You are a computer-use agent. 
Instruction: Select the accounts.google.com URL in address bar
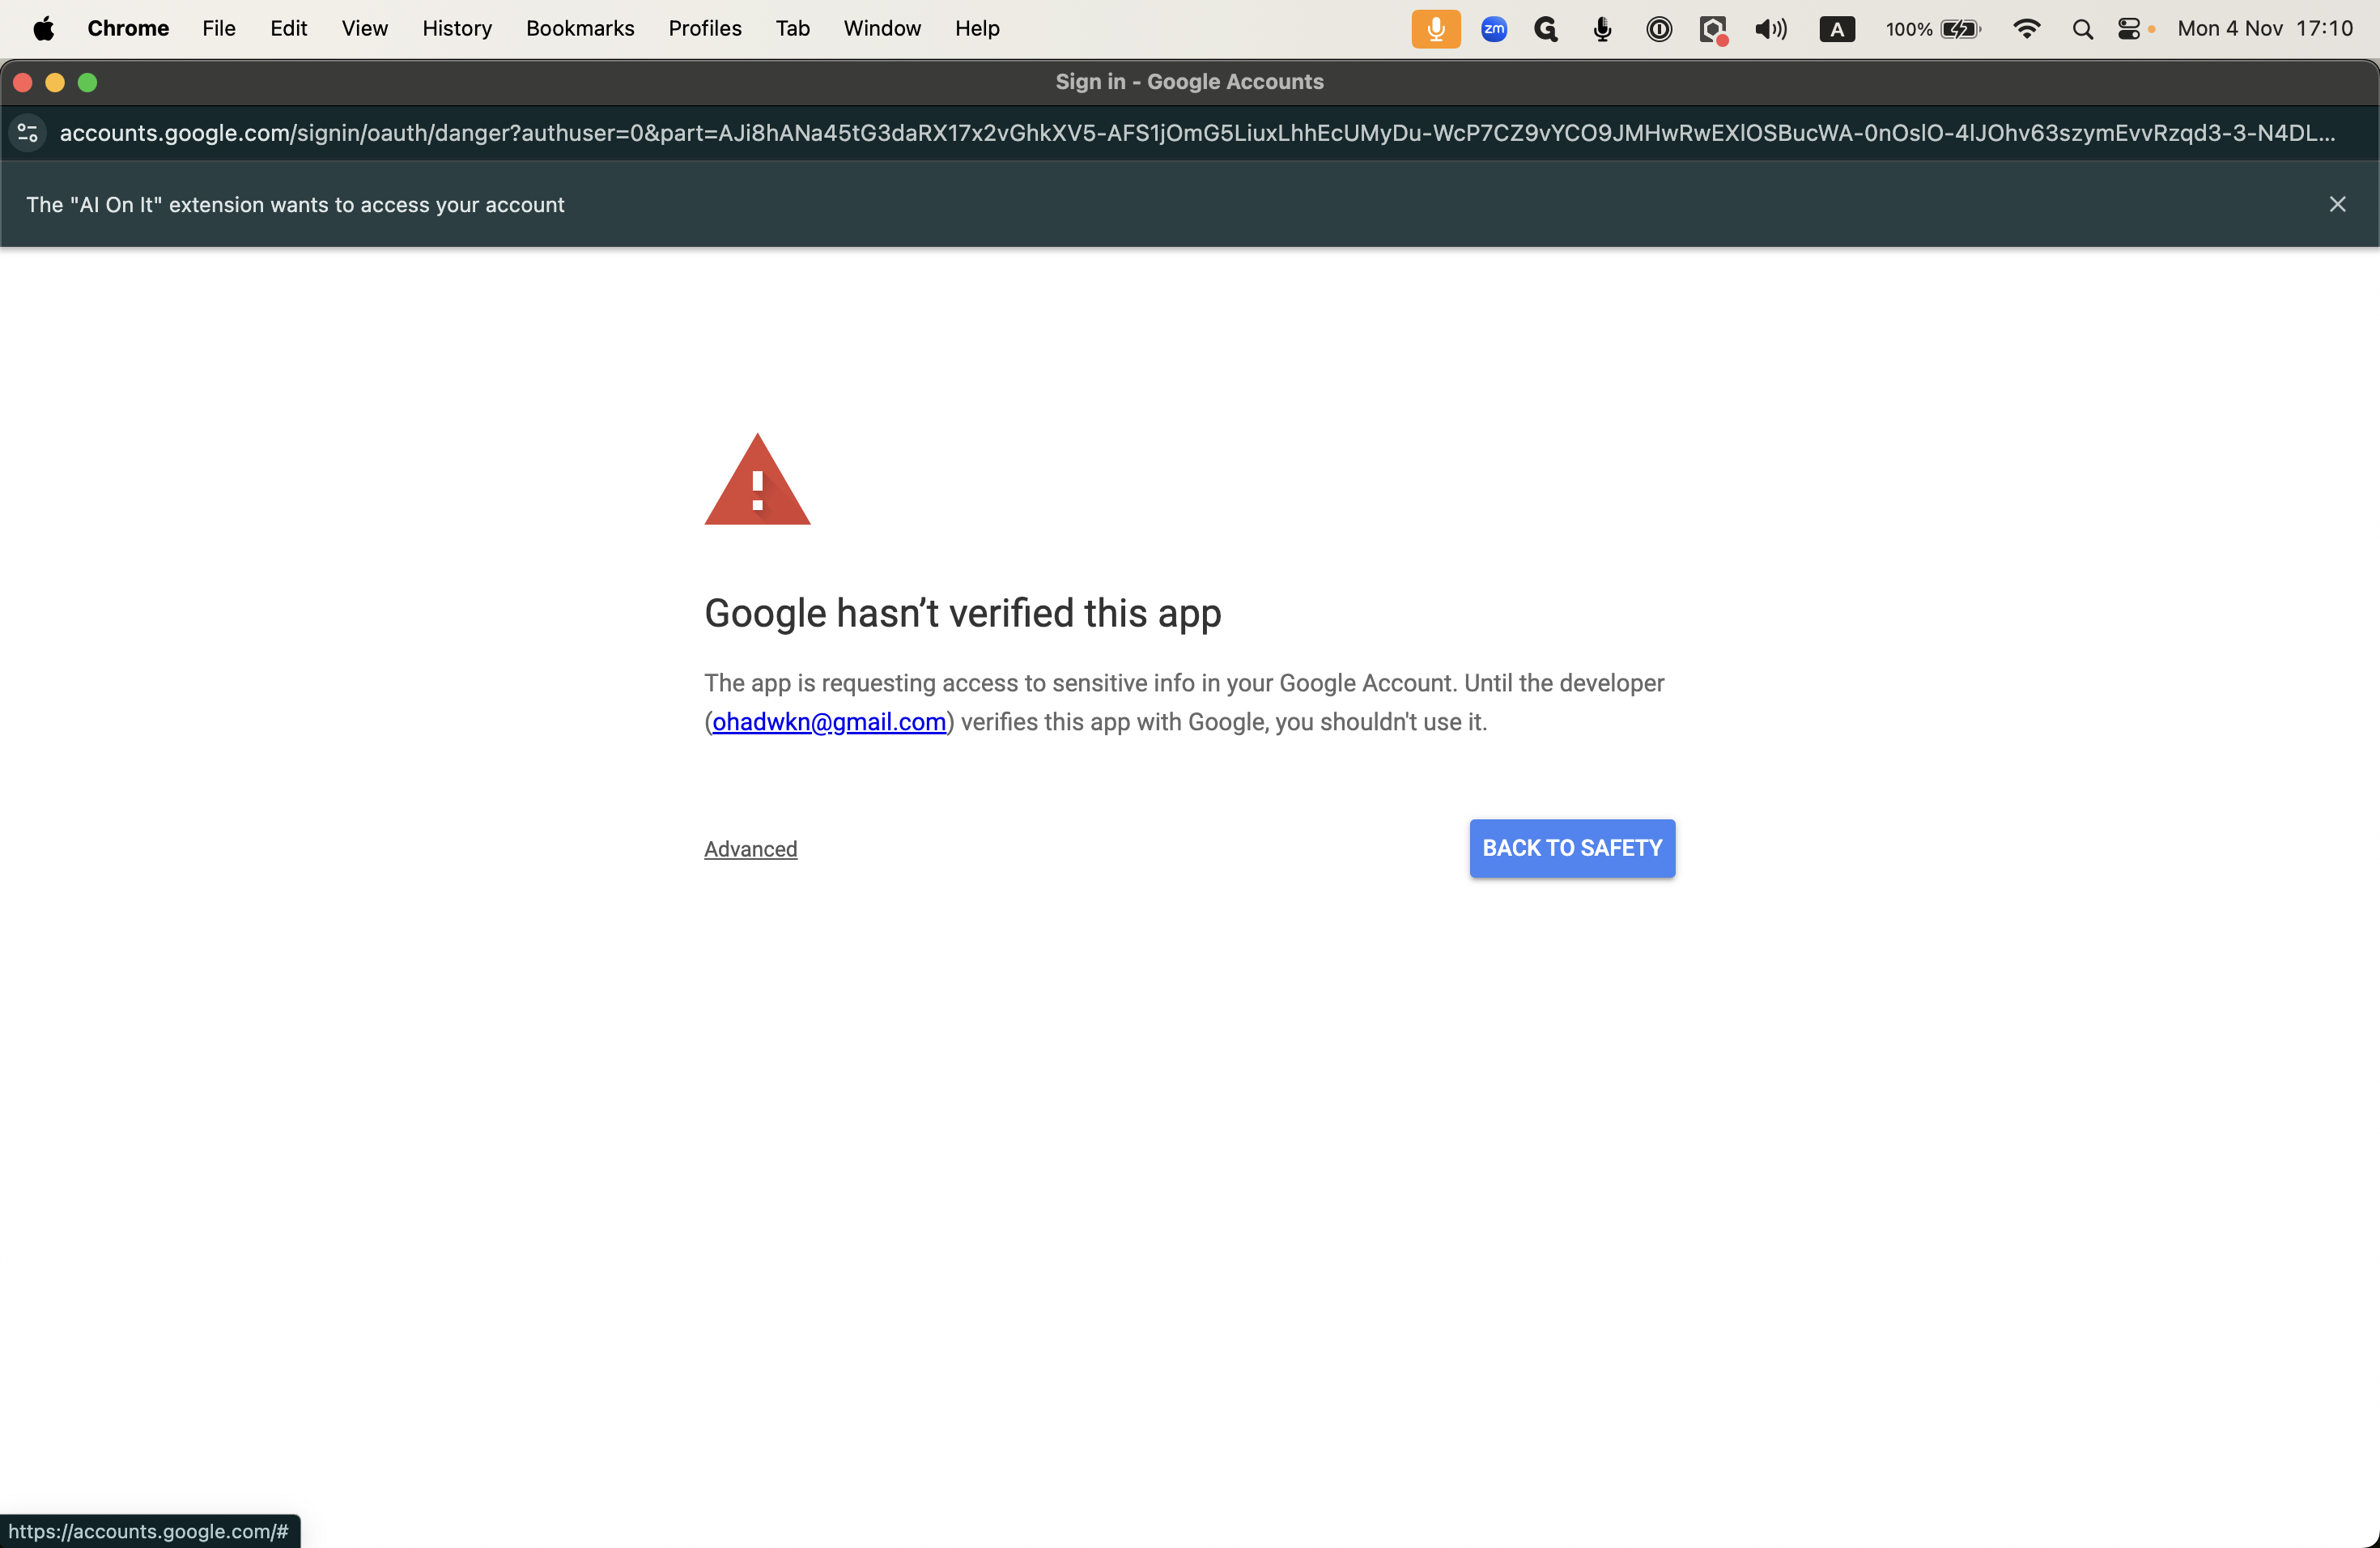(1197, 133)
